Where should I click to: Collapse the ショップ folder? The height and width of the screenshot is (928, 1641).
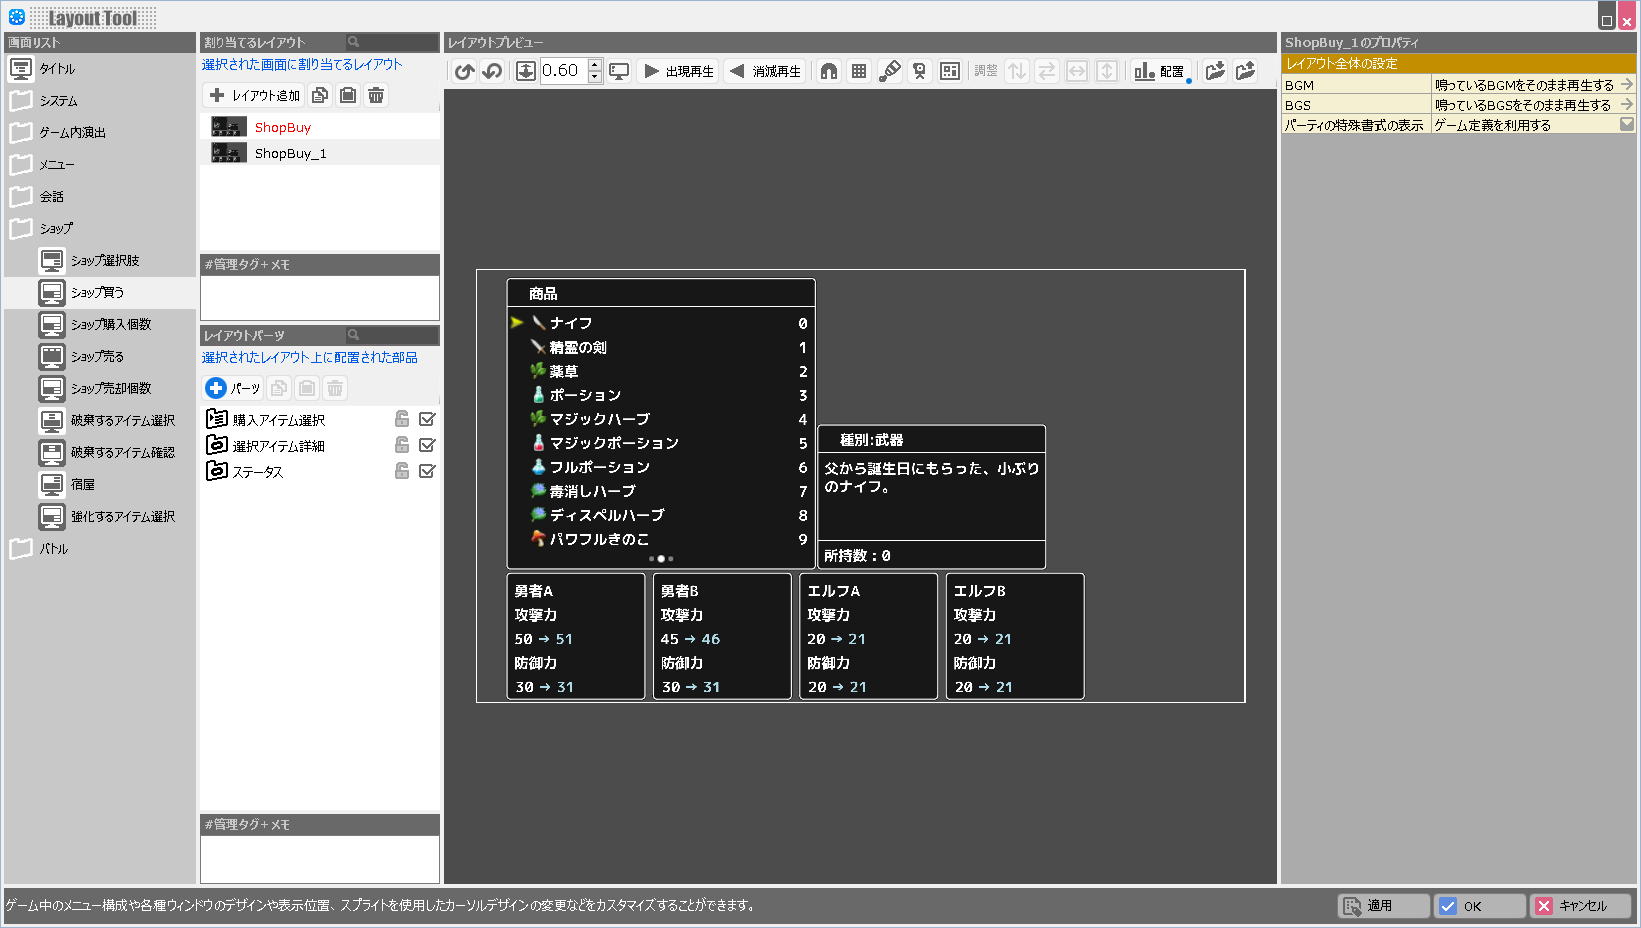(x=21, y=228)
